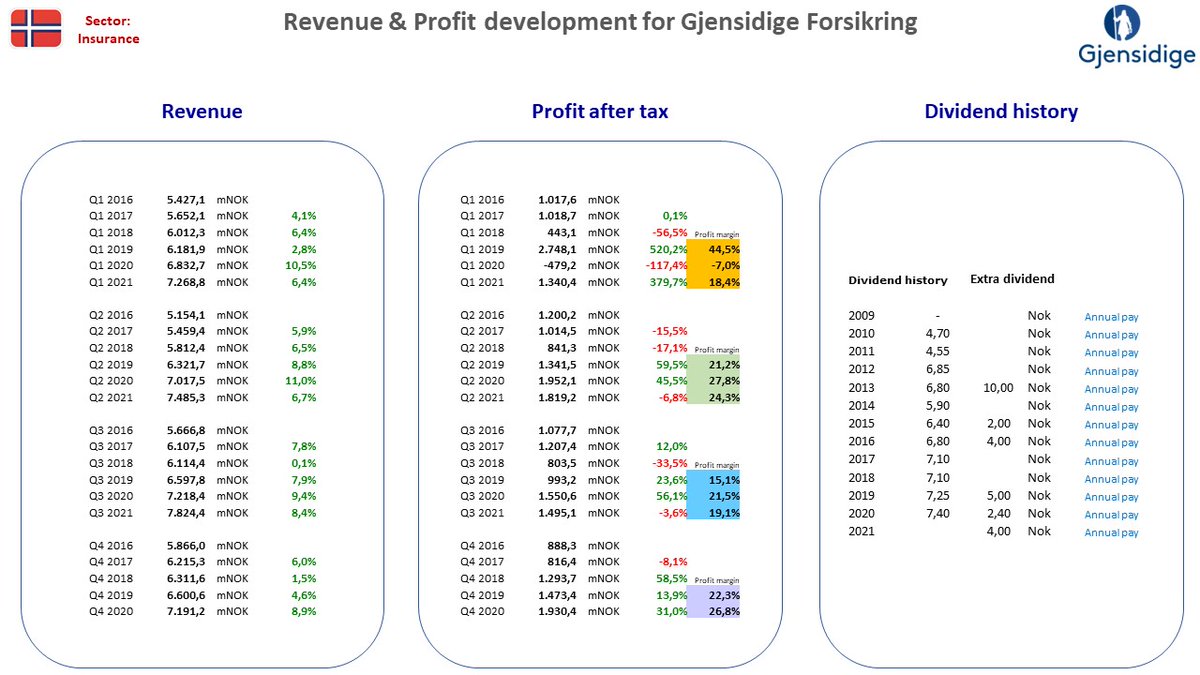1200x675 pixels.
Task: Click the red -17,1% profit change
Action: [672, 348]
